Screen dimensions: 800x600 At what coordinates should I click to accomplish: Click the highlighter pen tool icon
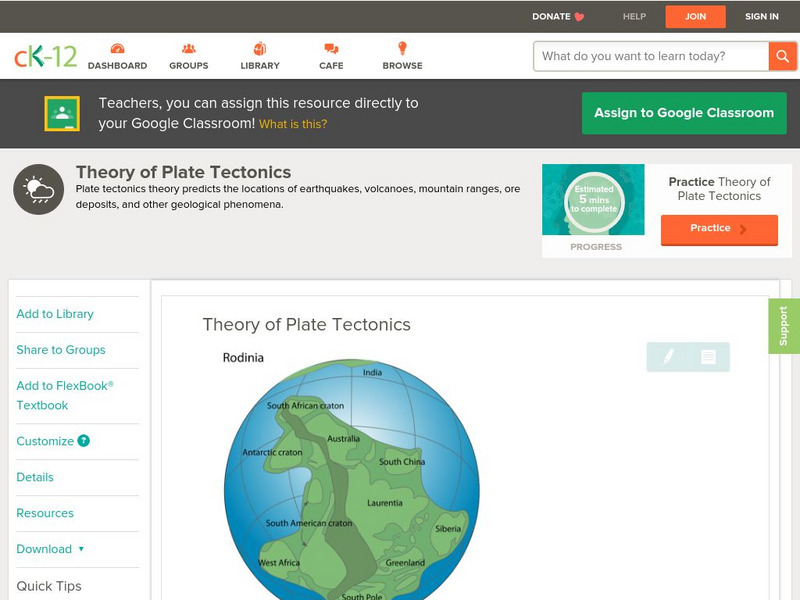point(668,357)
